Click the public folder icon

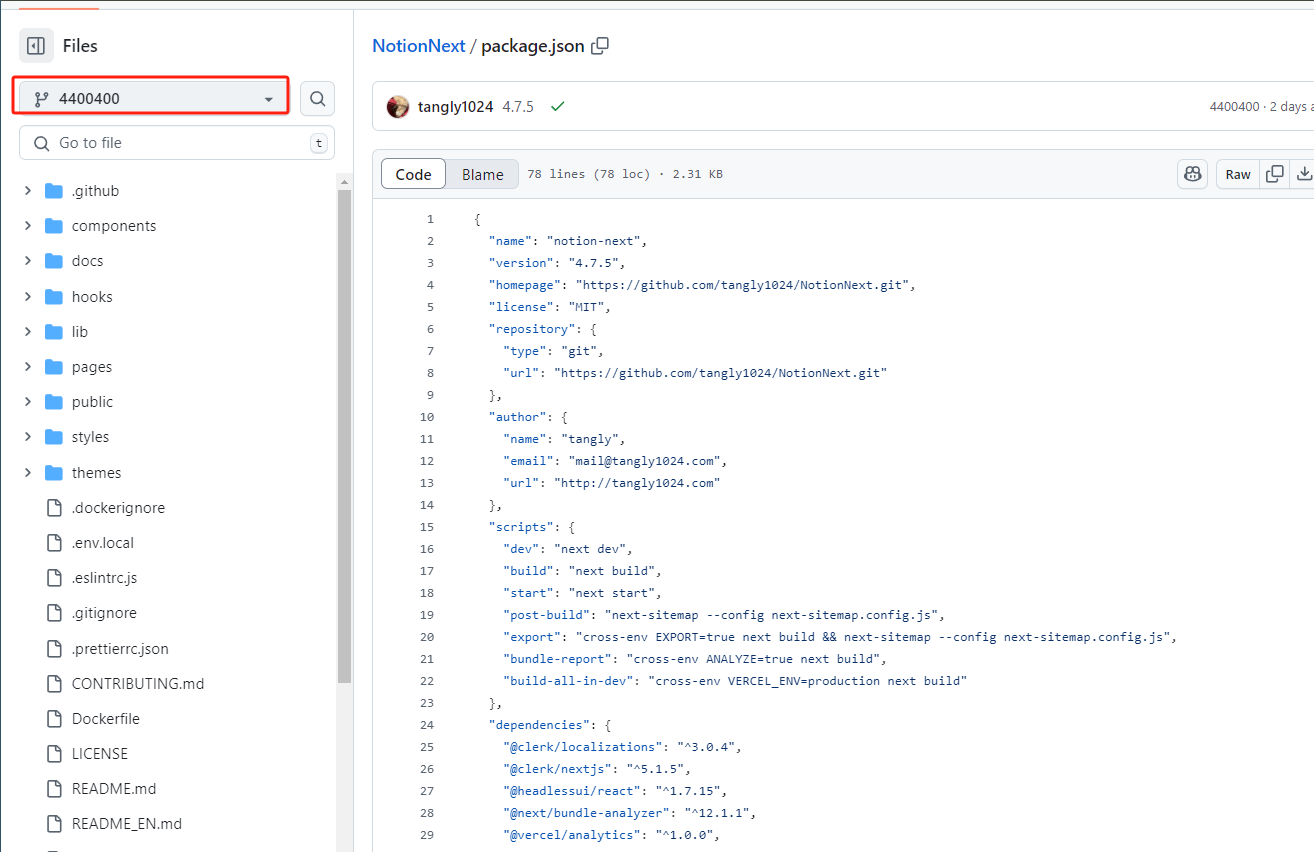[54, 402]
